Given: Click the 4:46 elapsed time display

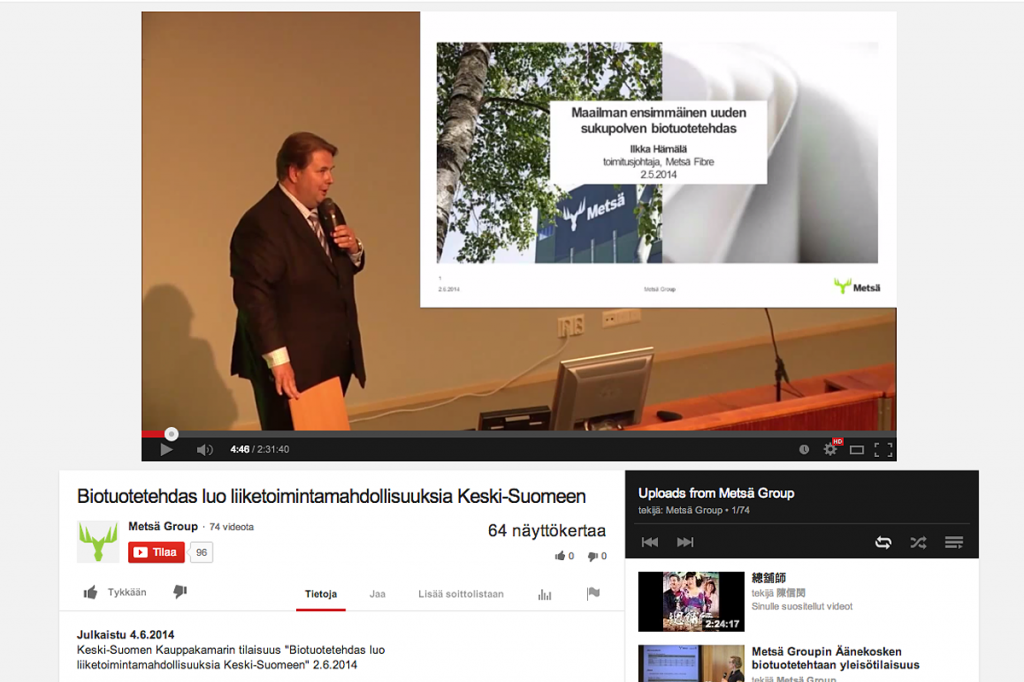Looking at the screenshot, I should click(x=240, y=449).
